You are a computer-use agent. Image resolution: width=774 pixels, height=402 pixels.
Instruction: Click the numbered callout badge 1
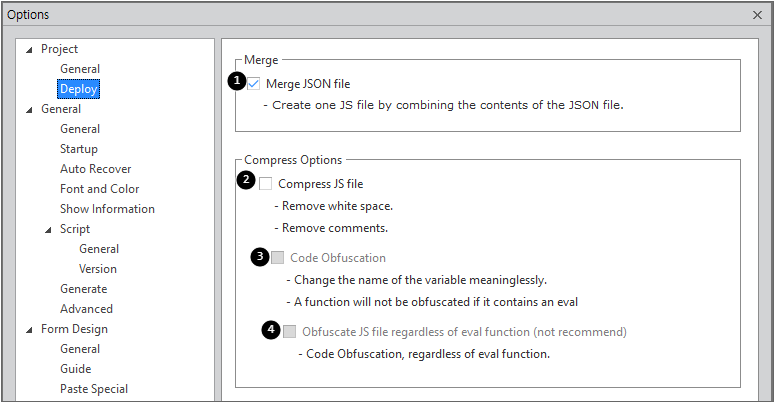(x=237, y=81)
